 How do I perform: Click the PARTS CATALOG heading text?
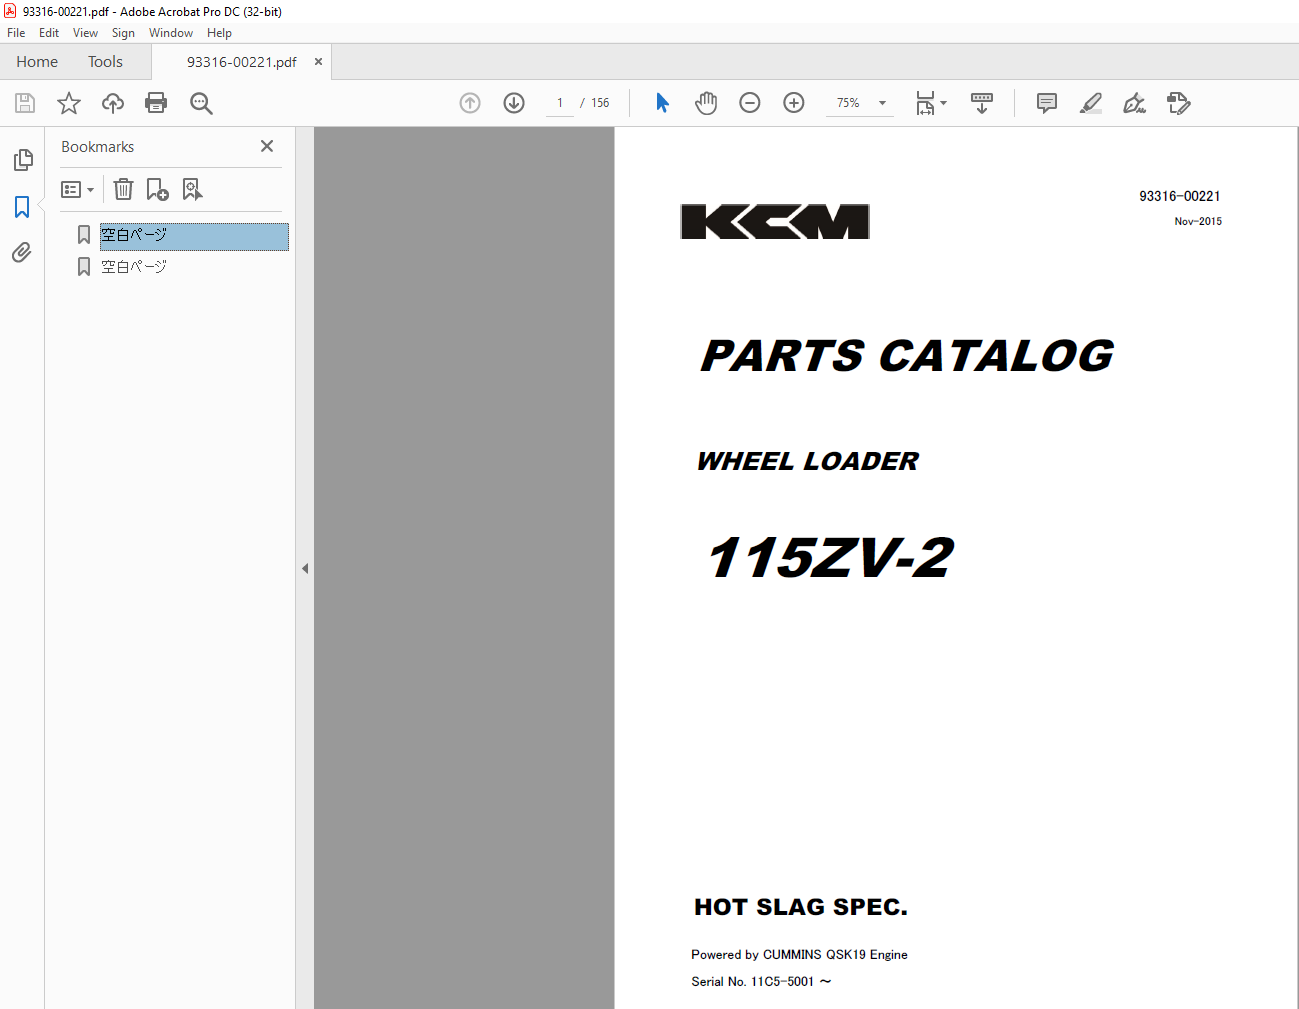(x=907, y=356)
